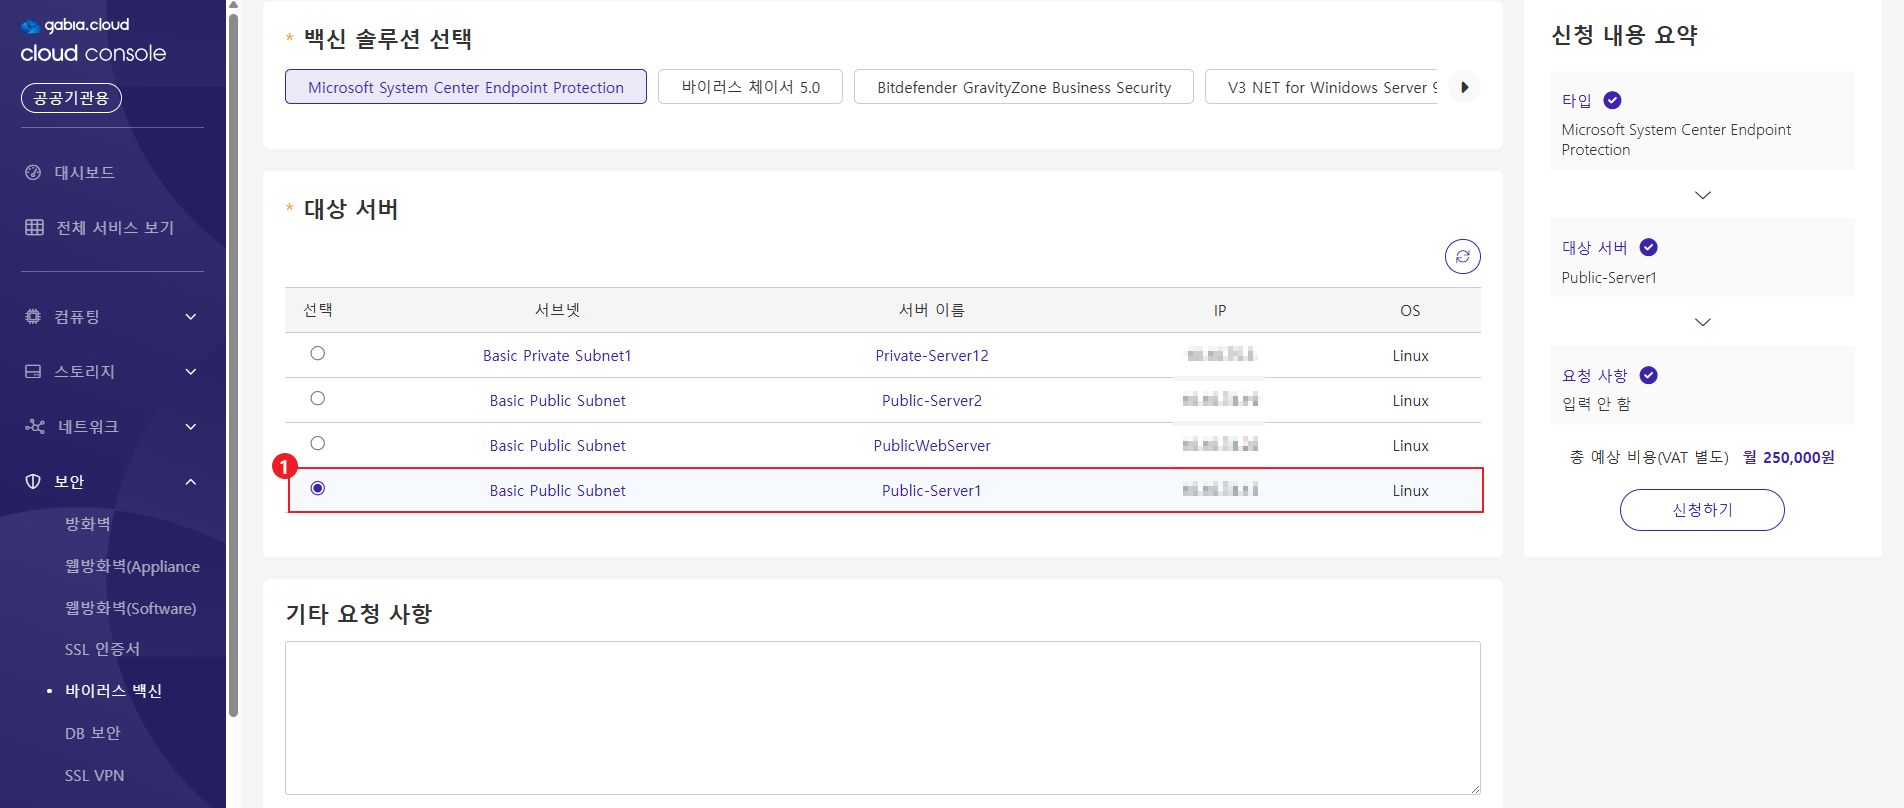This screenshot has height=808, width=1904.
Task: Choose V3 NET for Windows Server
Action: (1322, 87)
